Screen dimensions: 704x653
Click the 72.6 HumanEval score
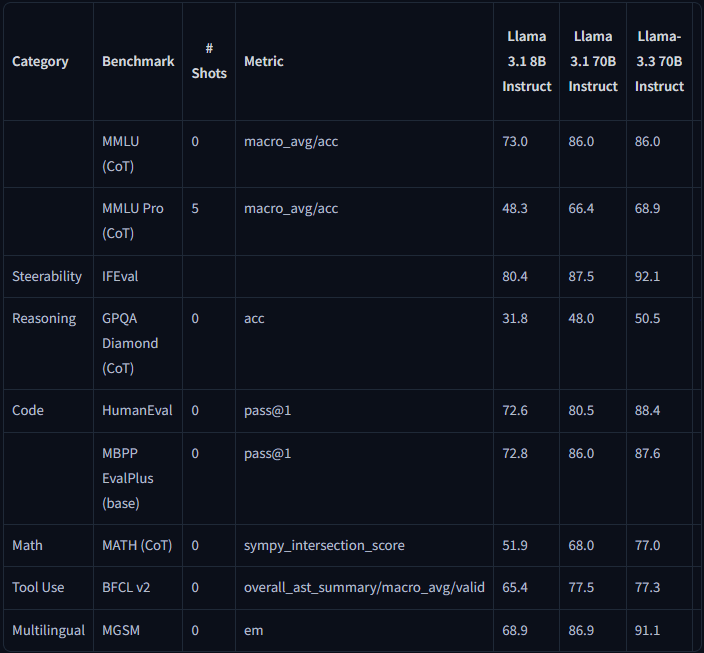pyautogui.click(x=515, y=410)
